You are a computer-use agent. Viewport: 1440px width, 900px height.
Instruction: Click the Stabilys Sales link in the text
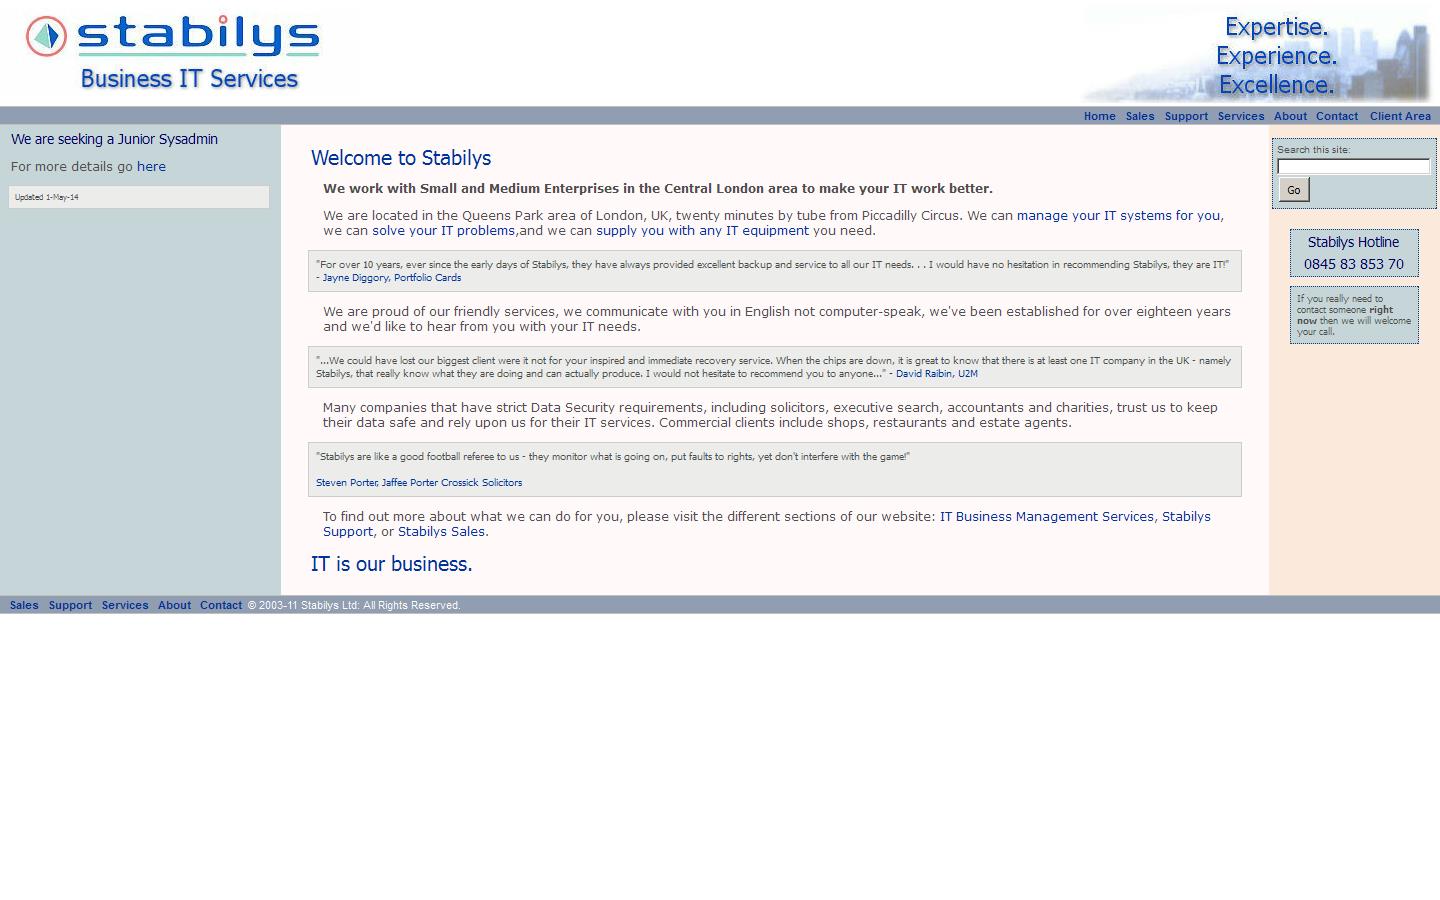(x=441, y=531)
